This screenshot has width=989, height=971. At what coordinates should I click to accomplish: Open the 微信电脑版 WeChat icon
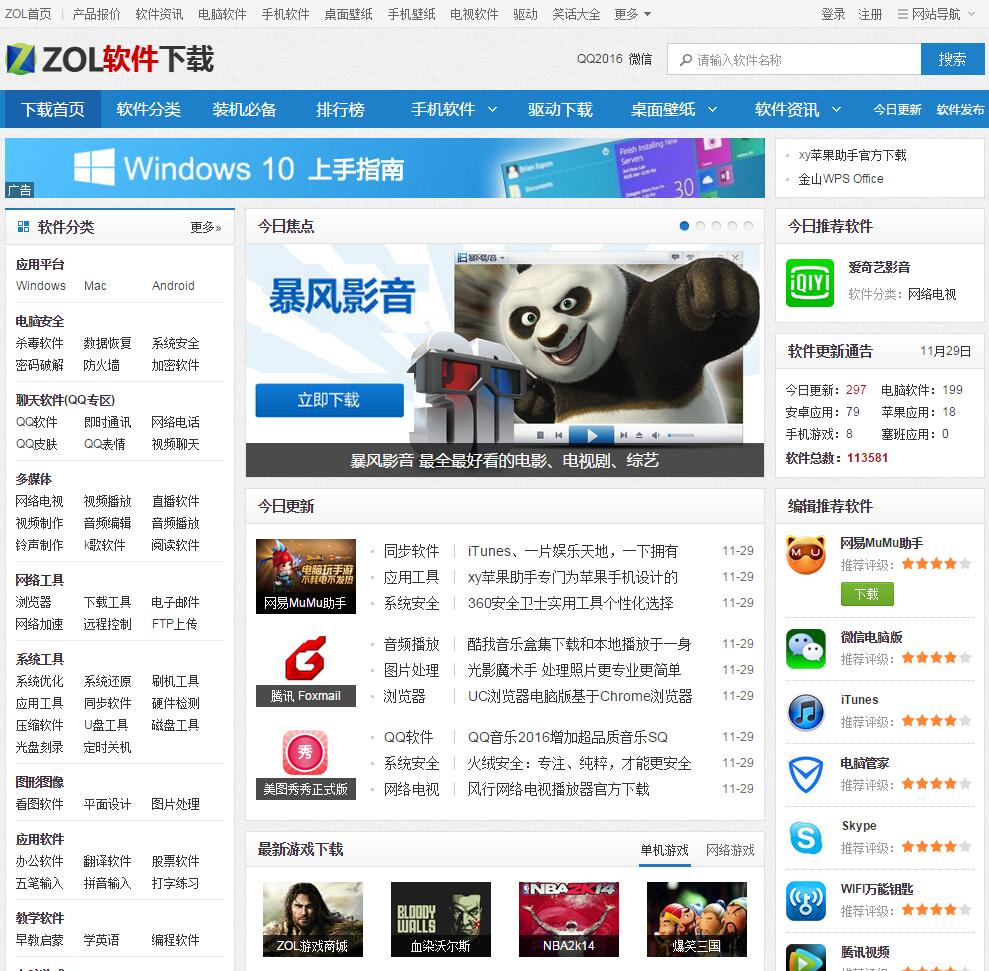[806, 649]
